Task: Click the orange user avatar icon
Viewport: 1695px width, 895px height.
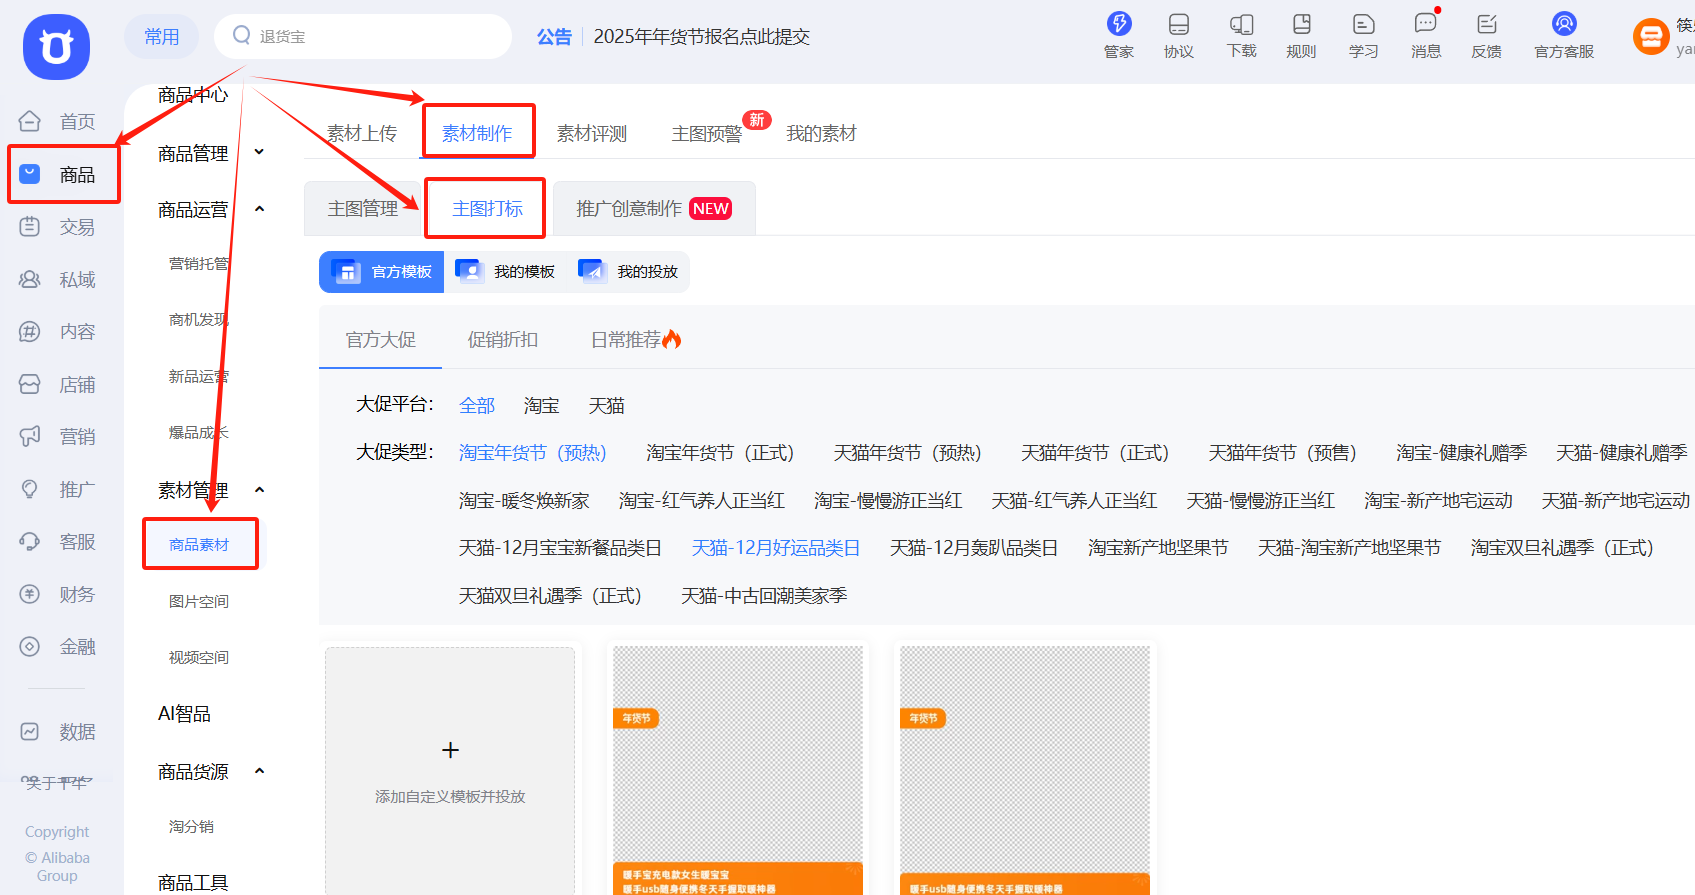Action: 1651,38
